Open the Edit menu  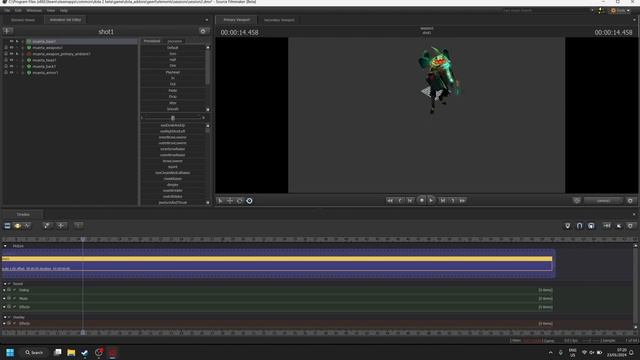18,10
